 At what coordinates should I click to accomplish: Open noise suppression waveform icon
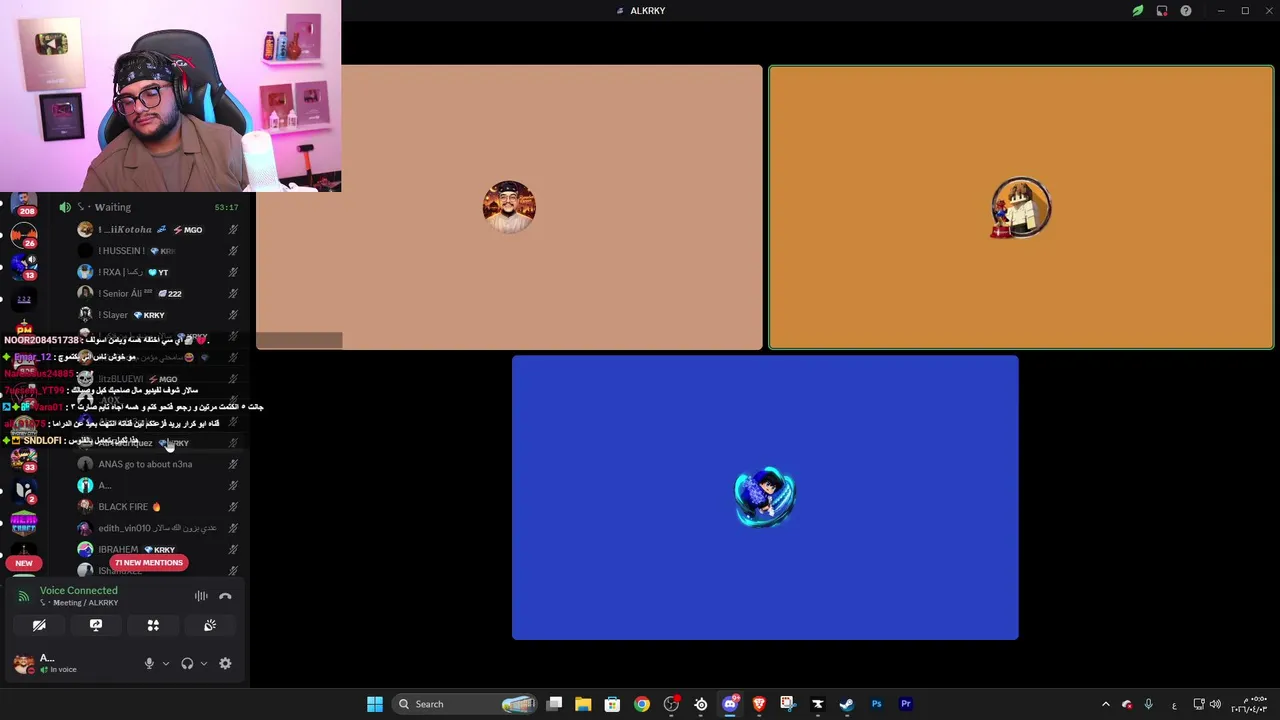(x=201, y=596)
